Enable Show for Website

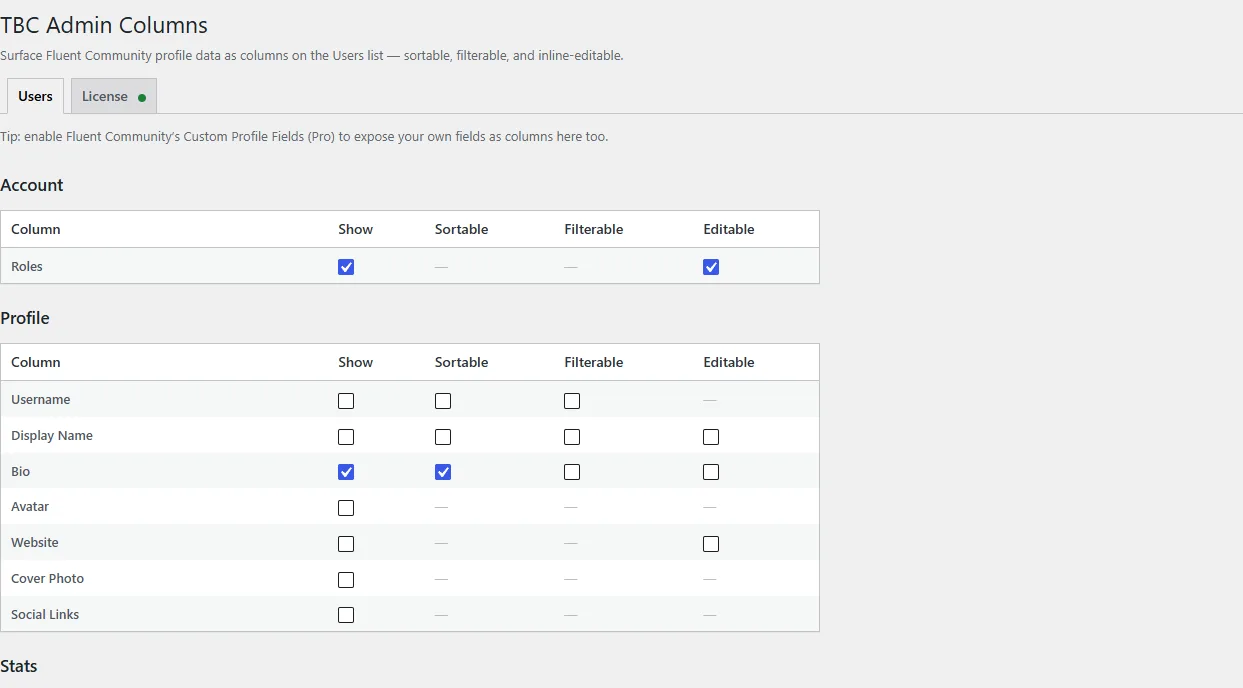click(x=346, y=544)
